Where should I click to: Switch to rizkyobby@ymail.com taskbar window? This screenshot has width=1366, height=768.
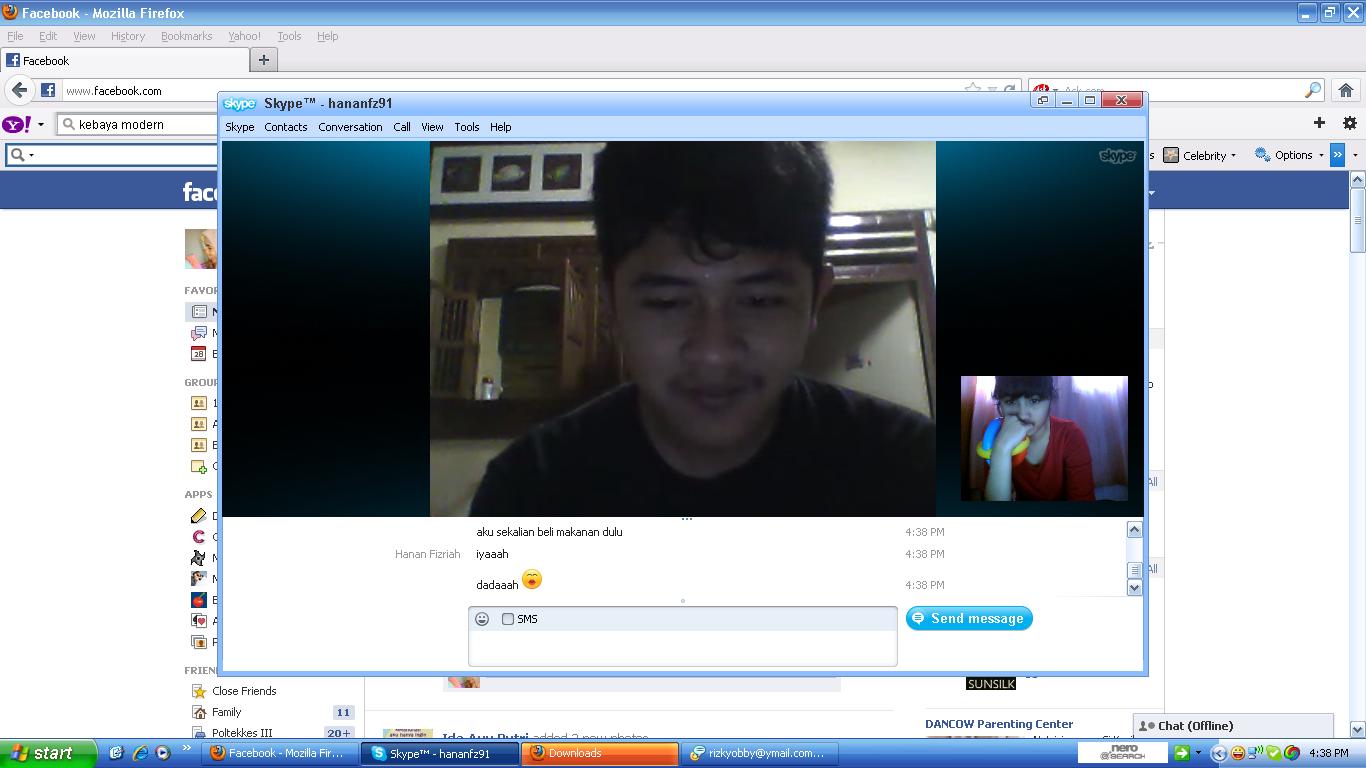[x=760, y=753]
